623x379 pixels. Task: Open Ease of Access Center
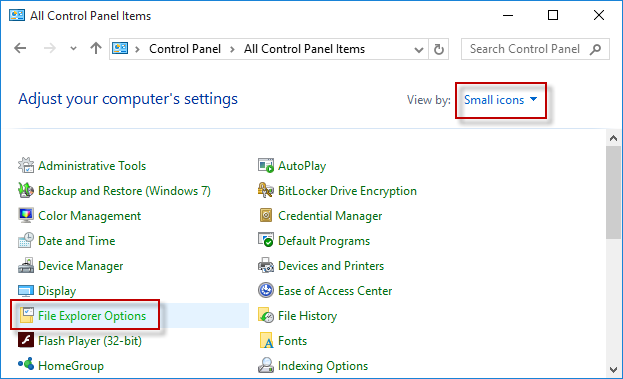335,291
